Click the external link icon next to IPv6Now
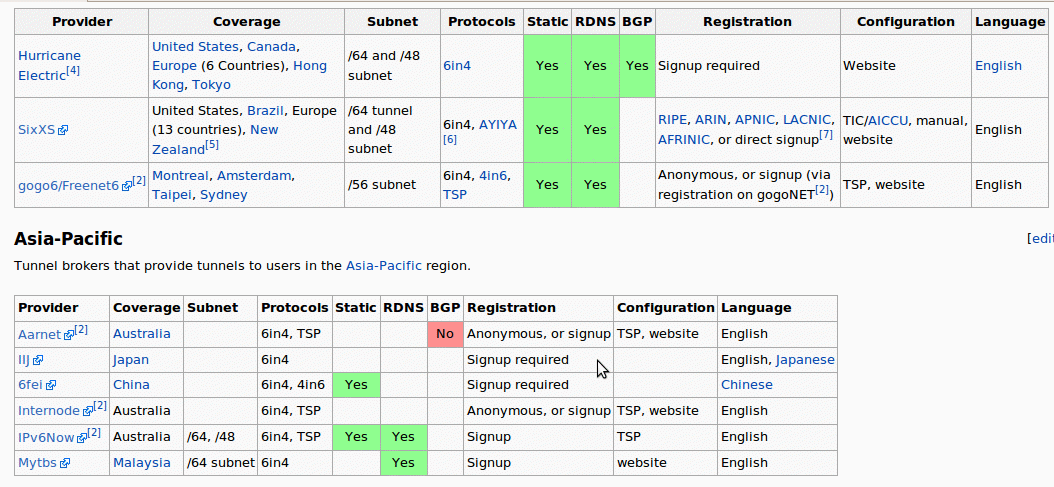This screenshot has height=487, width=1054. 82,438
